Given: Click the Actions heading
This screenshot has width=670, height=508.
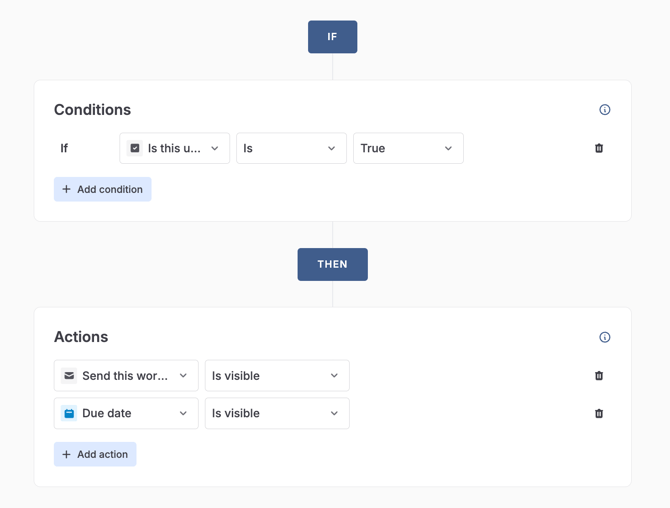Looking at the screenshot, I should 81,337.
